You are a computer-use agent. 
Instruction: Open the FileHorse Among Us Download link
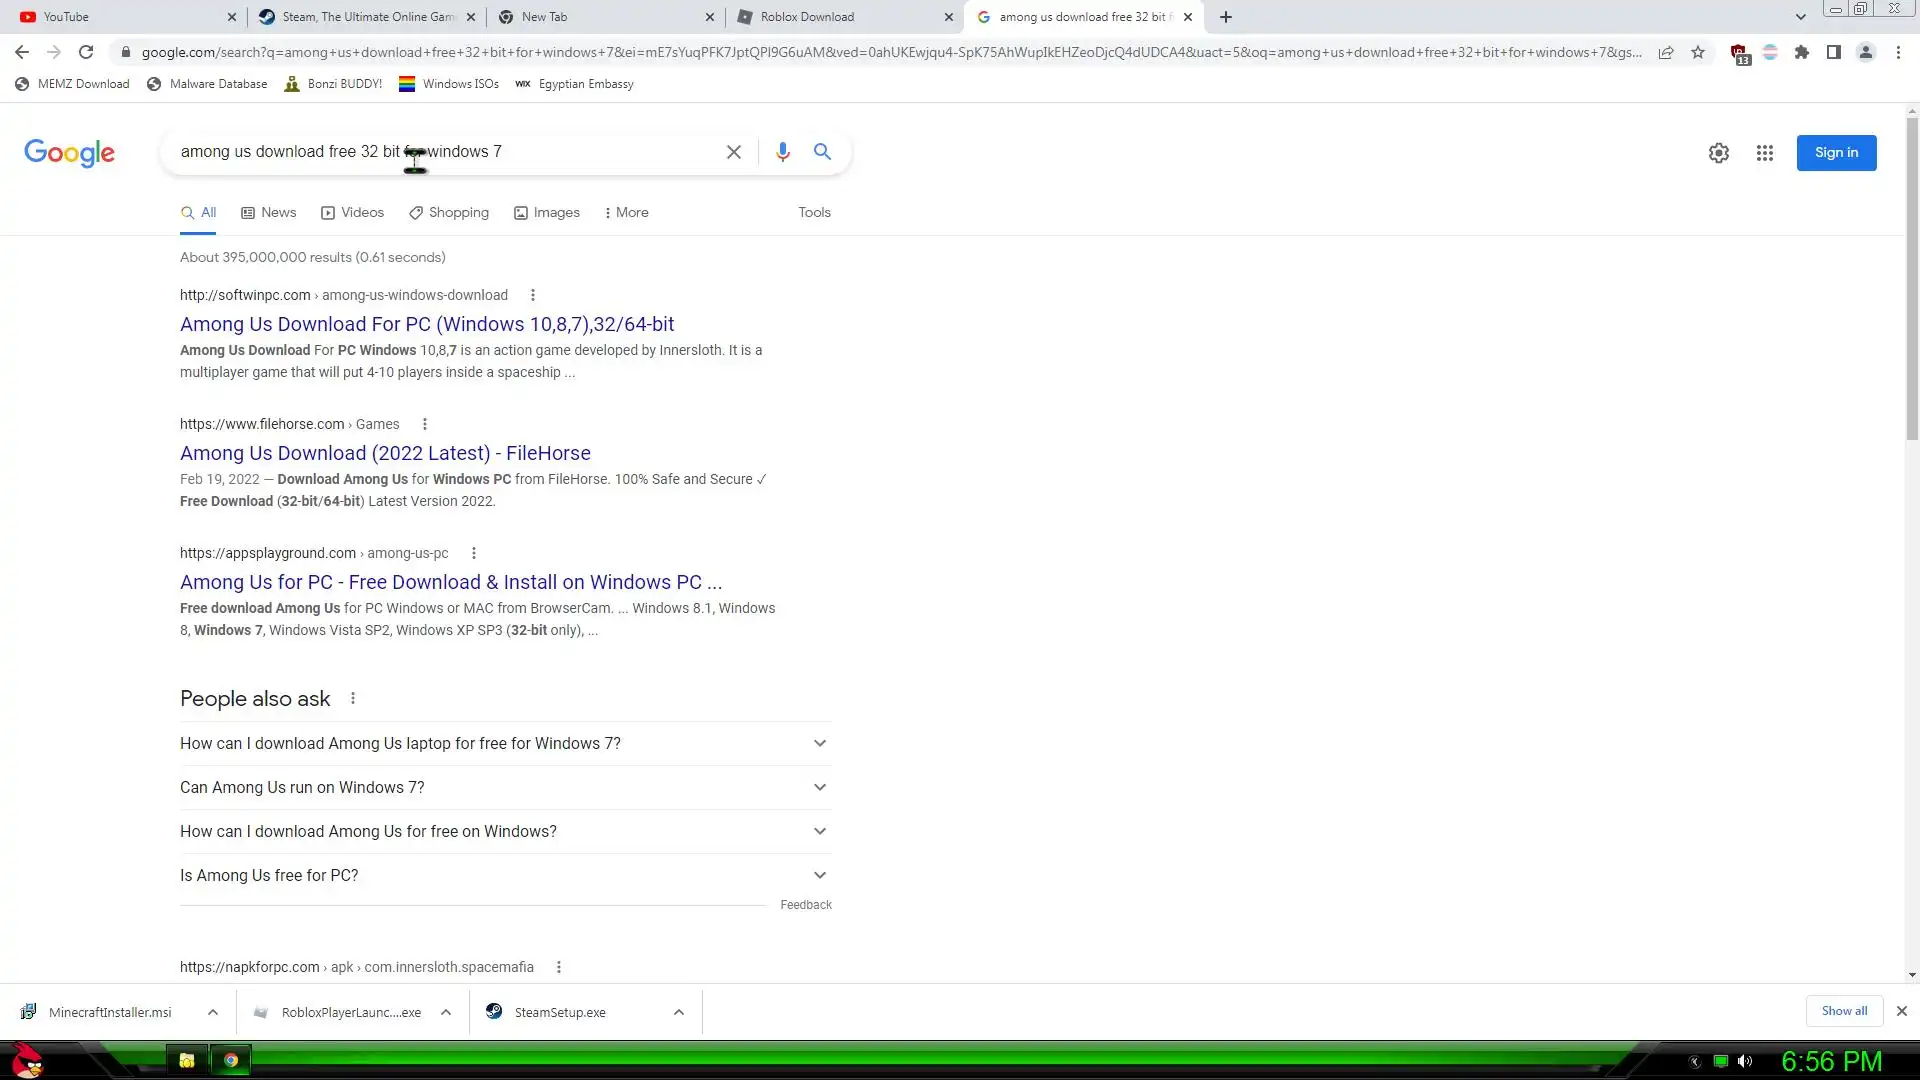click(x=385, y=453)
